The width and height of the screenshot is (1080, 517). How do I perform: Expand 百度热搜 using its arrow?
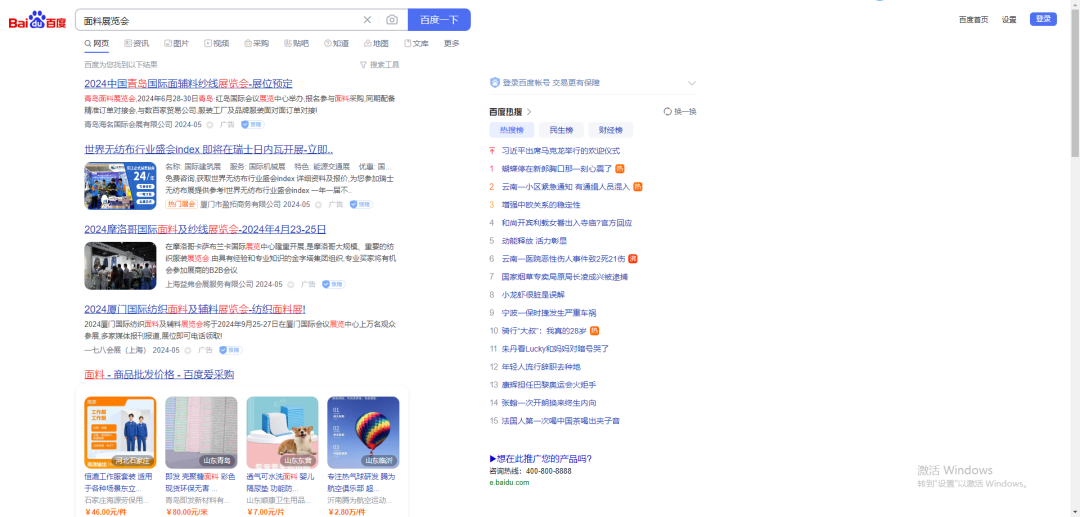529,112
